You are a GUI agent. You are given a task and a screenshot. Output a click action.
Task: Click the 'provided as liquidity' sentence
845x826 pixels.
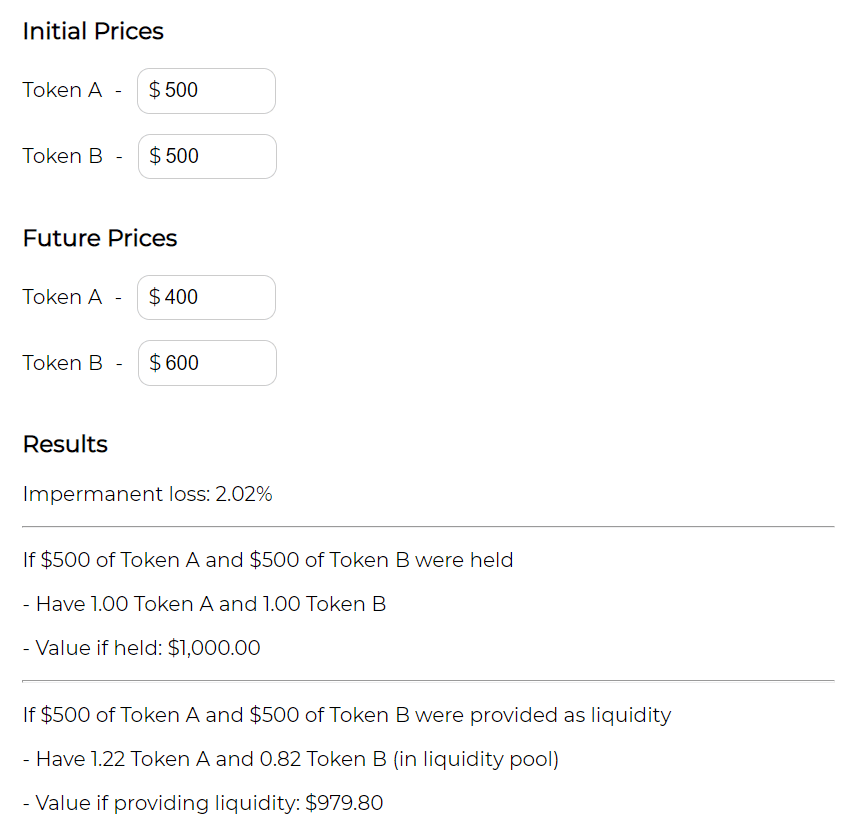tap(347, 715)
